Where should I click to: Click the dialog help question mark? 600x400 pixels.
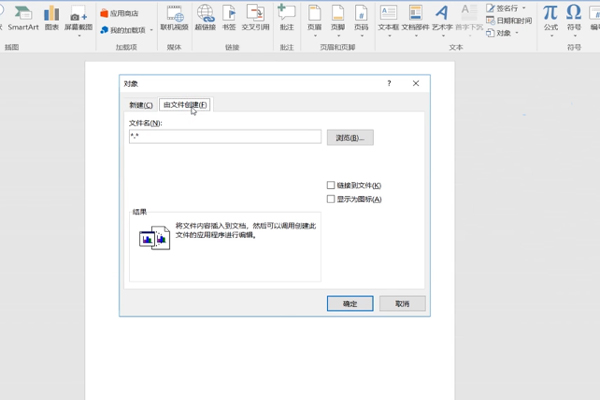389,83
